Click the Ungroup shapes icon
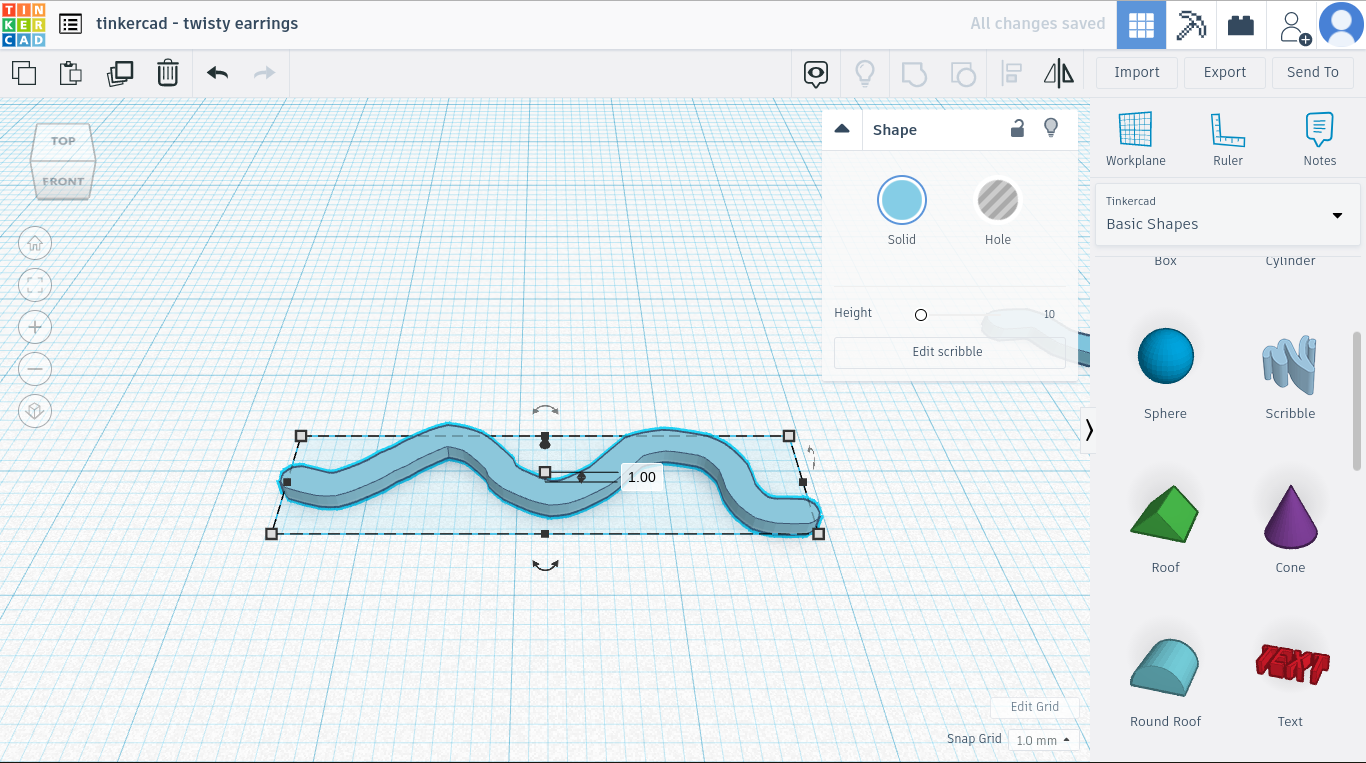 point(962,73)
